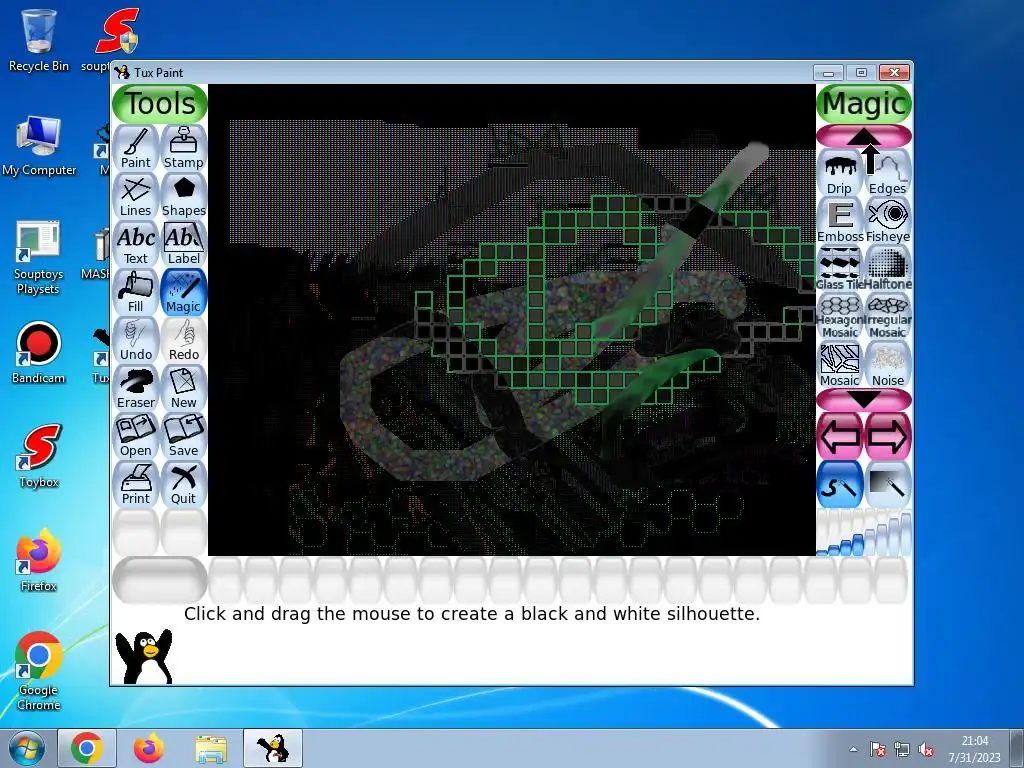The width and height of the screenshot is (1024, 768).
Task: Show hidden system tray icons
Action: coord(854,749)
